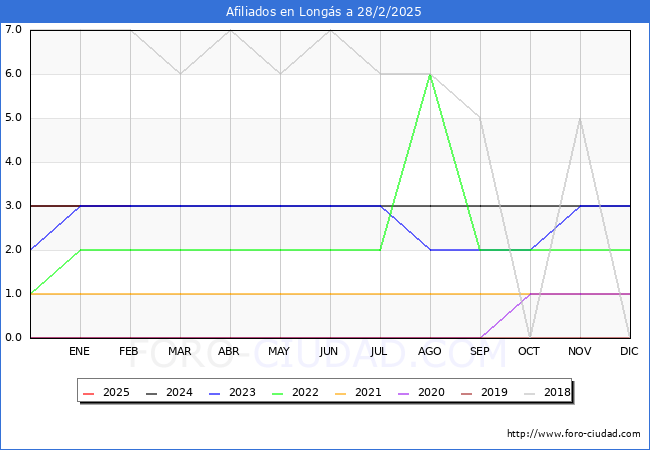Click the JUL month axis label

tap(379, 351)
